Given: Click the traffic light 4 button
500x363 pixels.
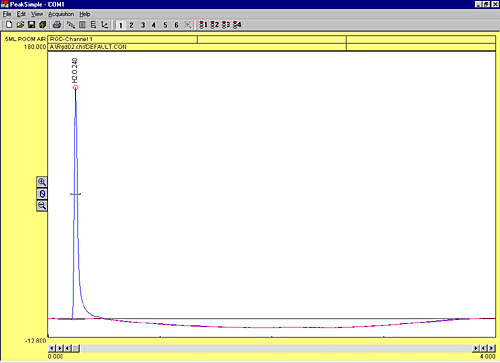Looking at the screenshot, I should pos(237,25).
